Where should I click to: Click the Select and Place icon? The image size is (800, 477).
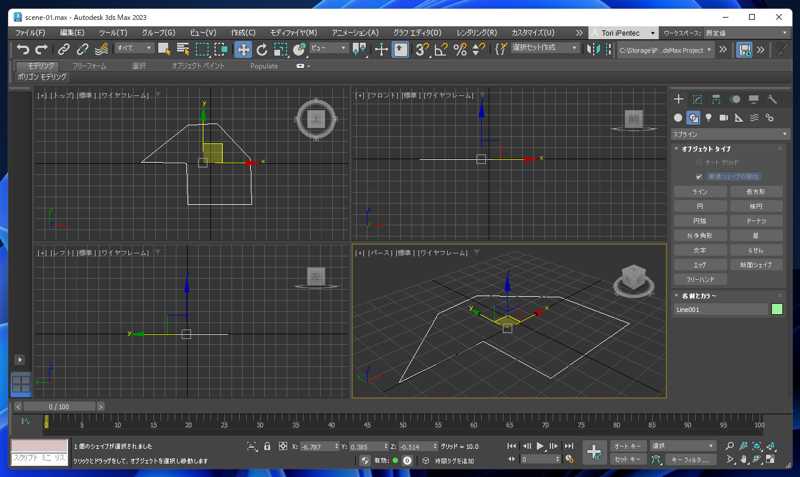pos(299,49)
